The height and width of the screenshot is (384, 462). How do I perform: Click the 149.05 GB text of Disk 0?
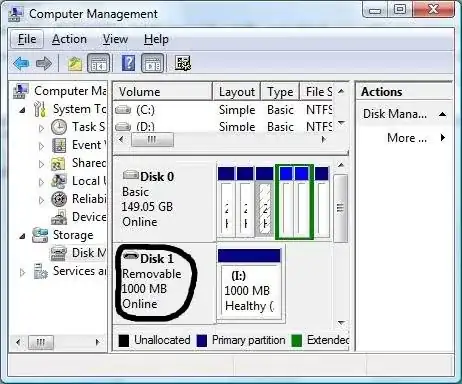(x=147, y=207)
